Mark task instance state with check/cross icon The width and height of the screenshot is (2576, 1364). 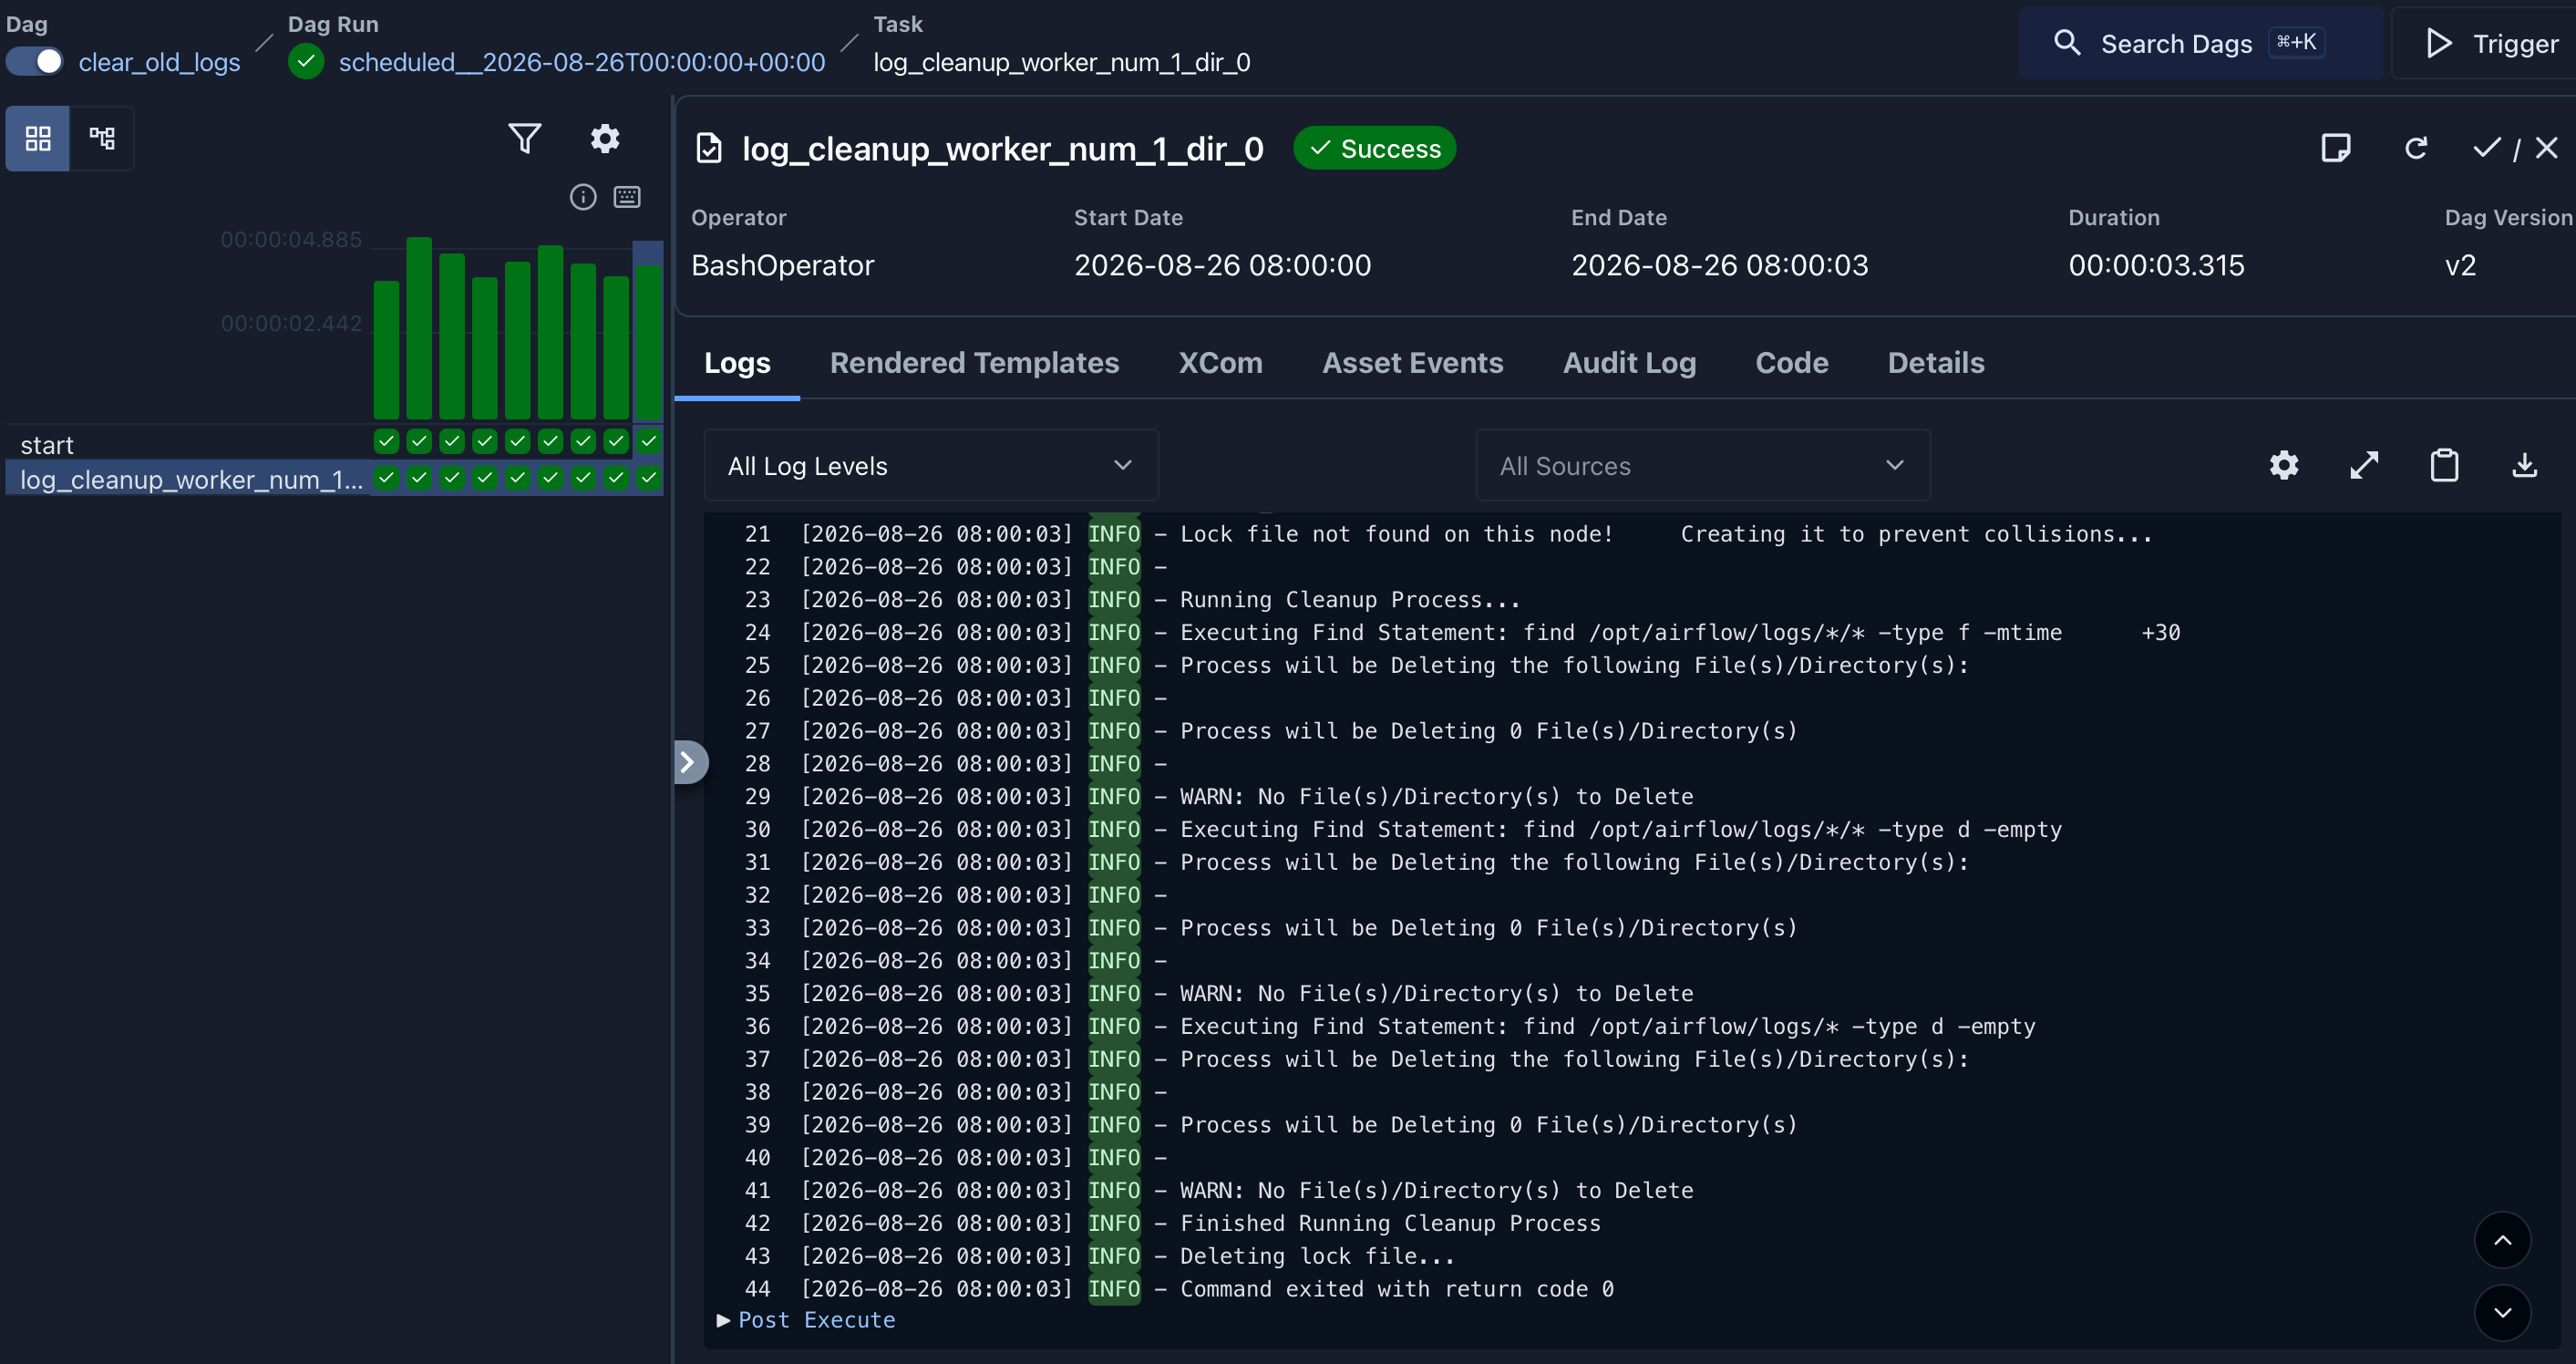(x=2515, y=148)
